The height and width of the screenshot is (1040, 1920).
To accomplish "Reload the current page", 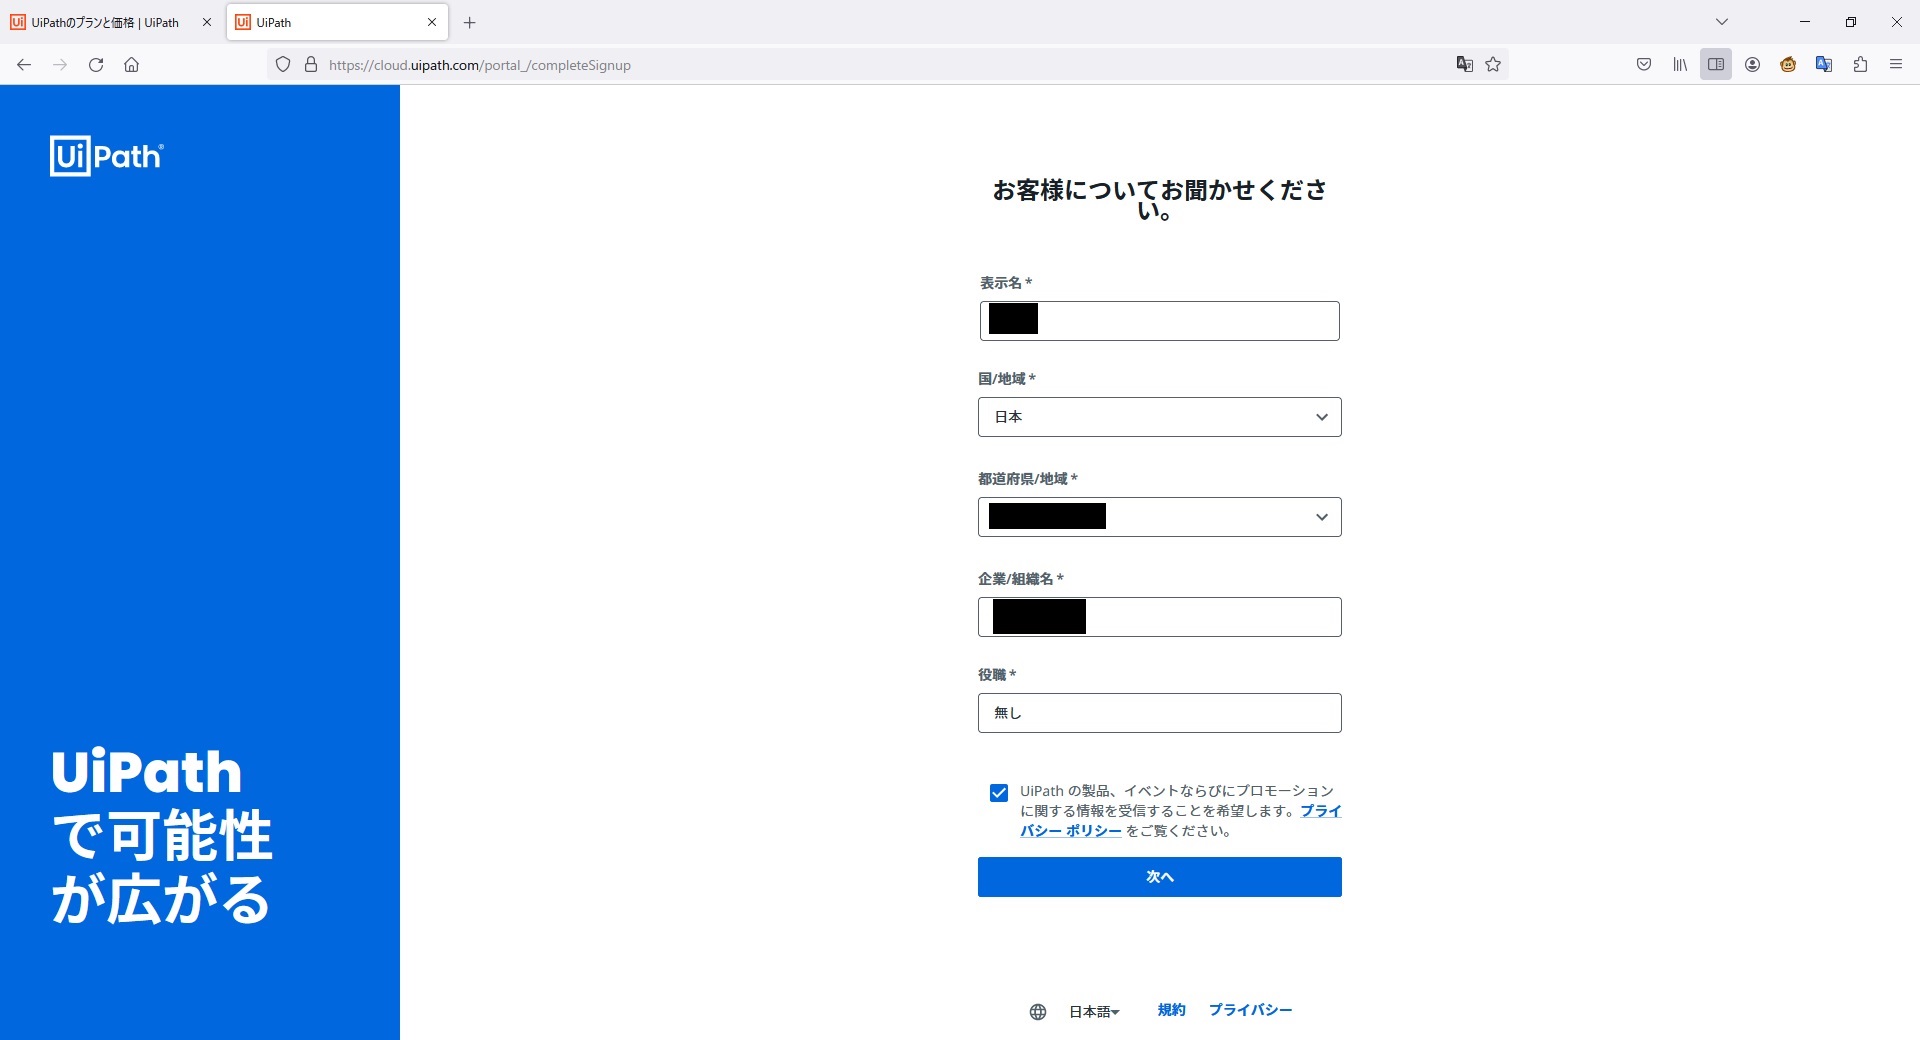I will point(96,64).
